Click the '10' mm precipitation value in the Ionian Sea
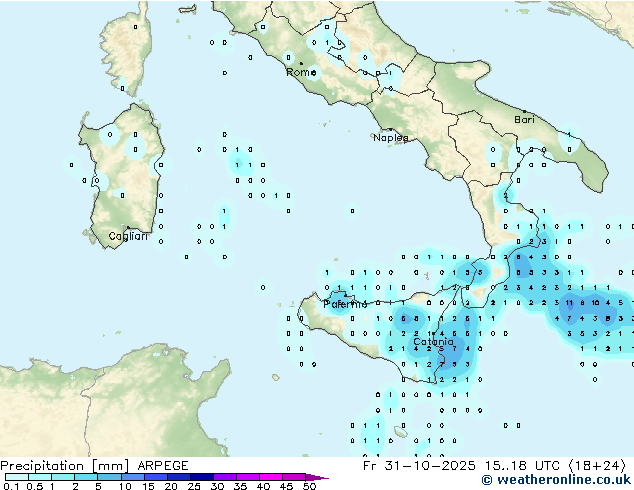This screenshot has width=634, height=490. [x=595, y=303]
